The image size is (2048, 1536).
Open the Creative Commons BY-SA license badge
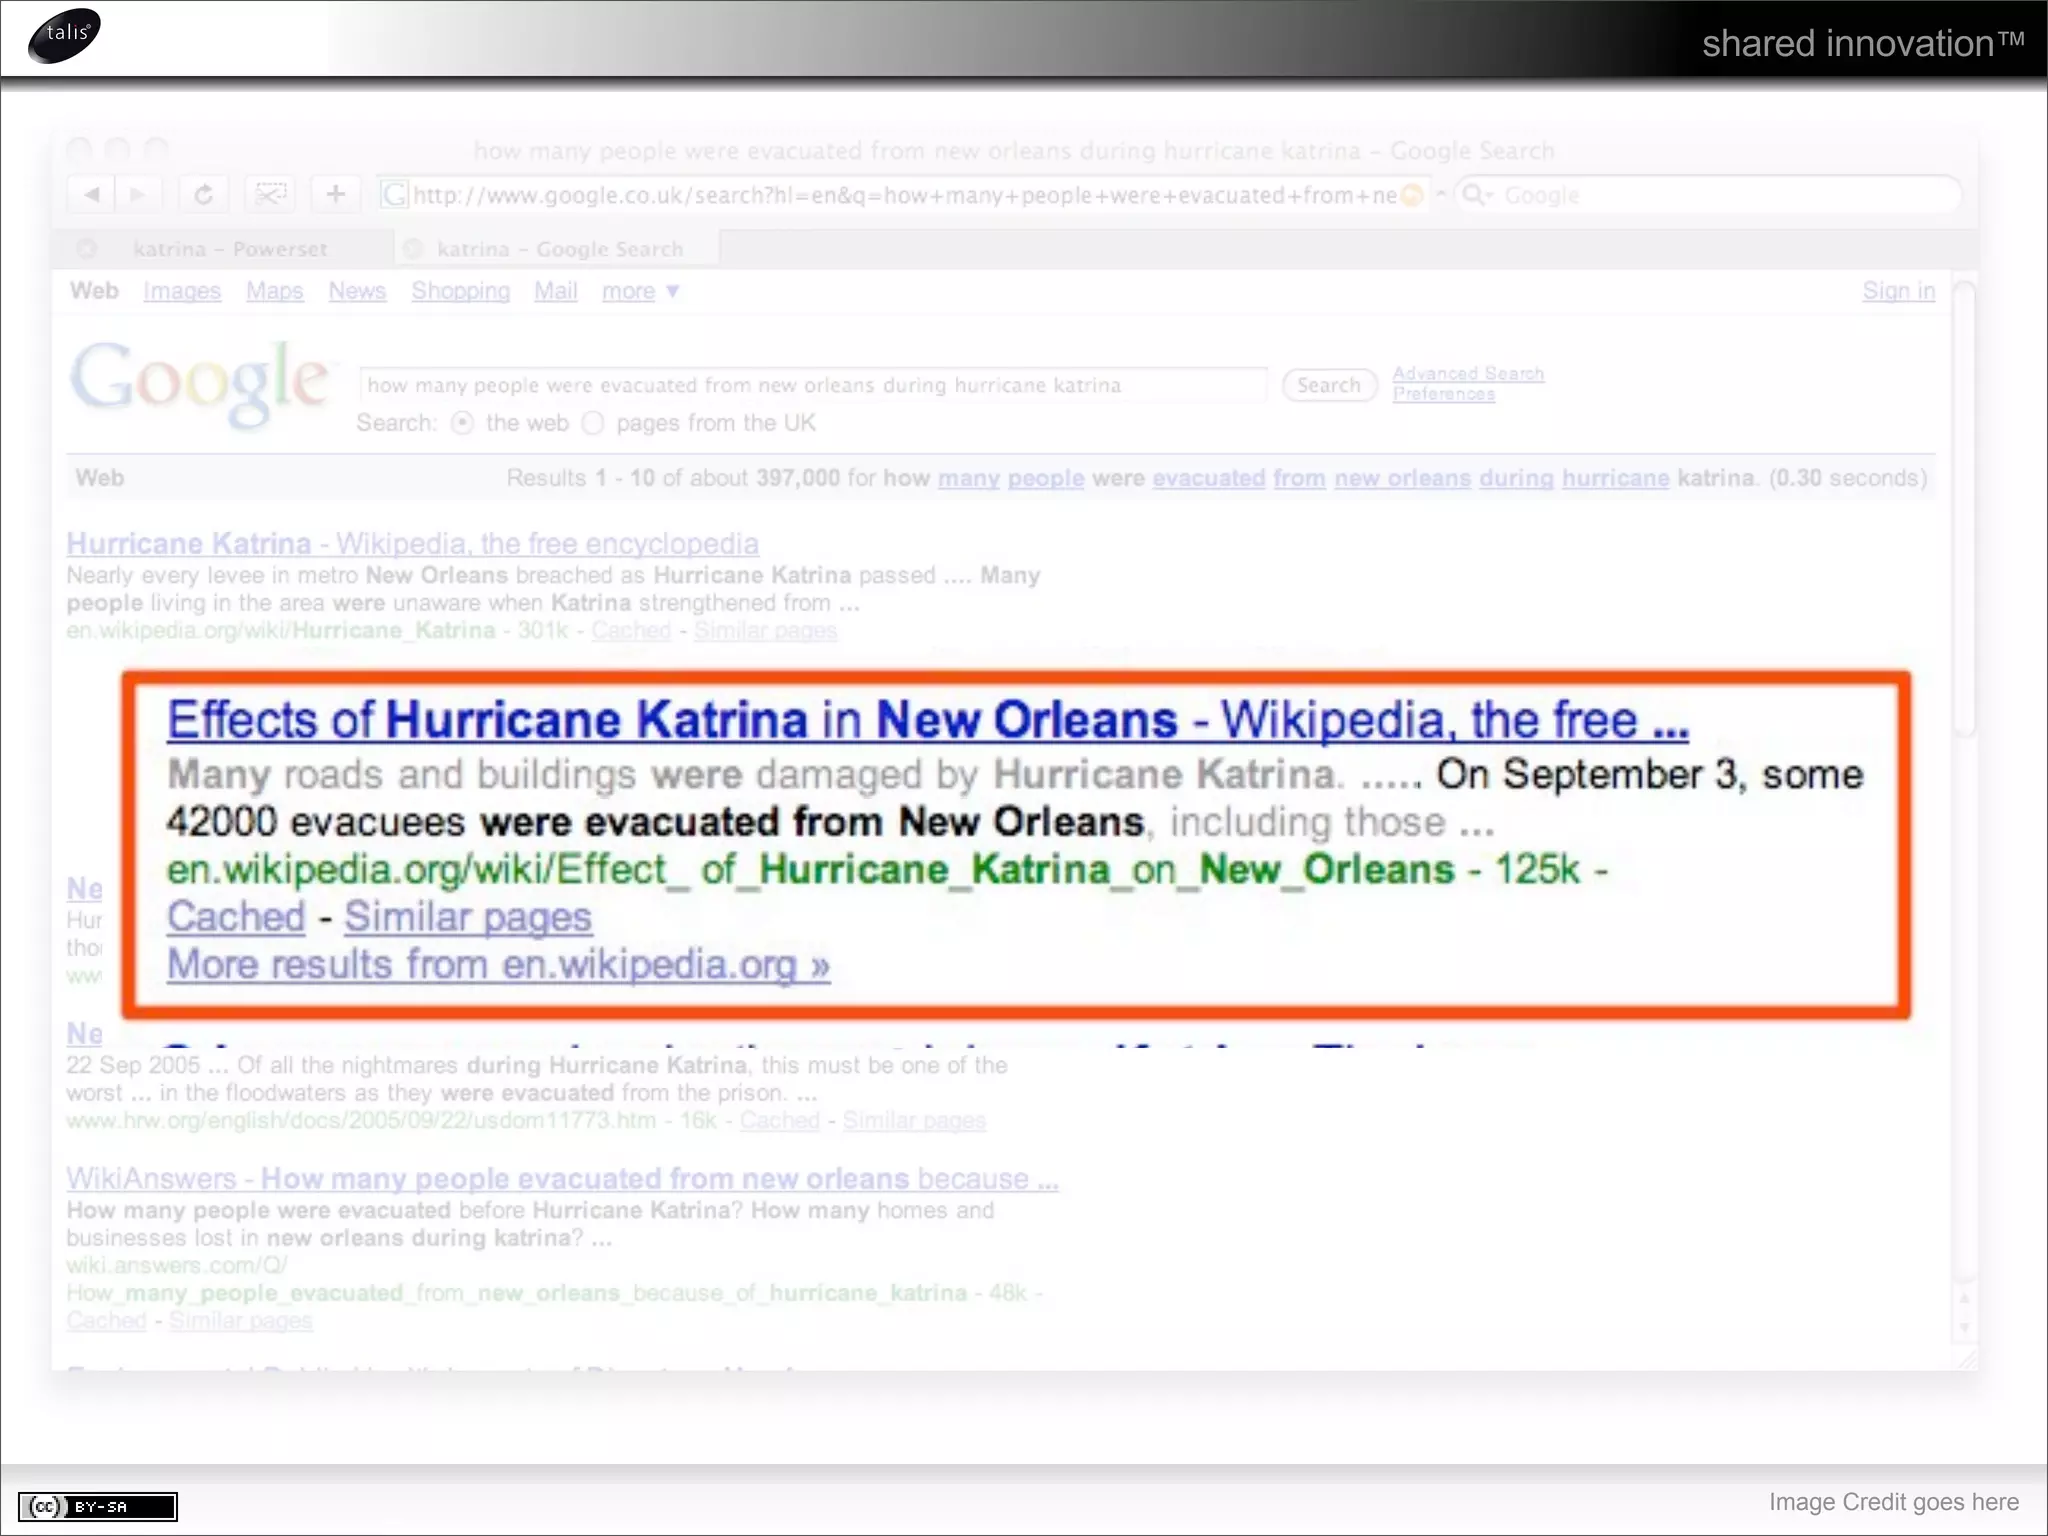tap(98, 1506)
